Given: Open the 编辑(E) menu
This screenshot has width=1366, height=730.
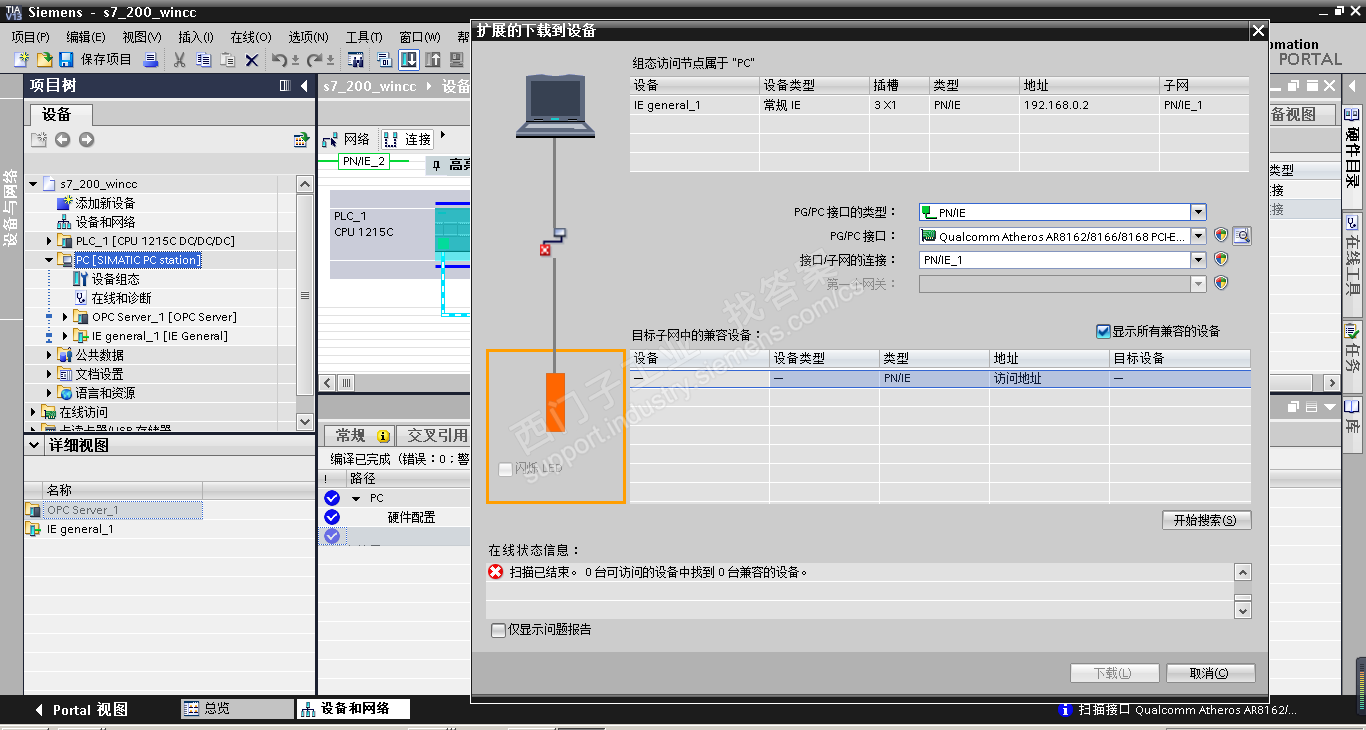Looking at the screenshot, I should point(85,37).
